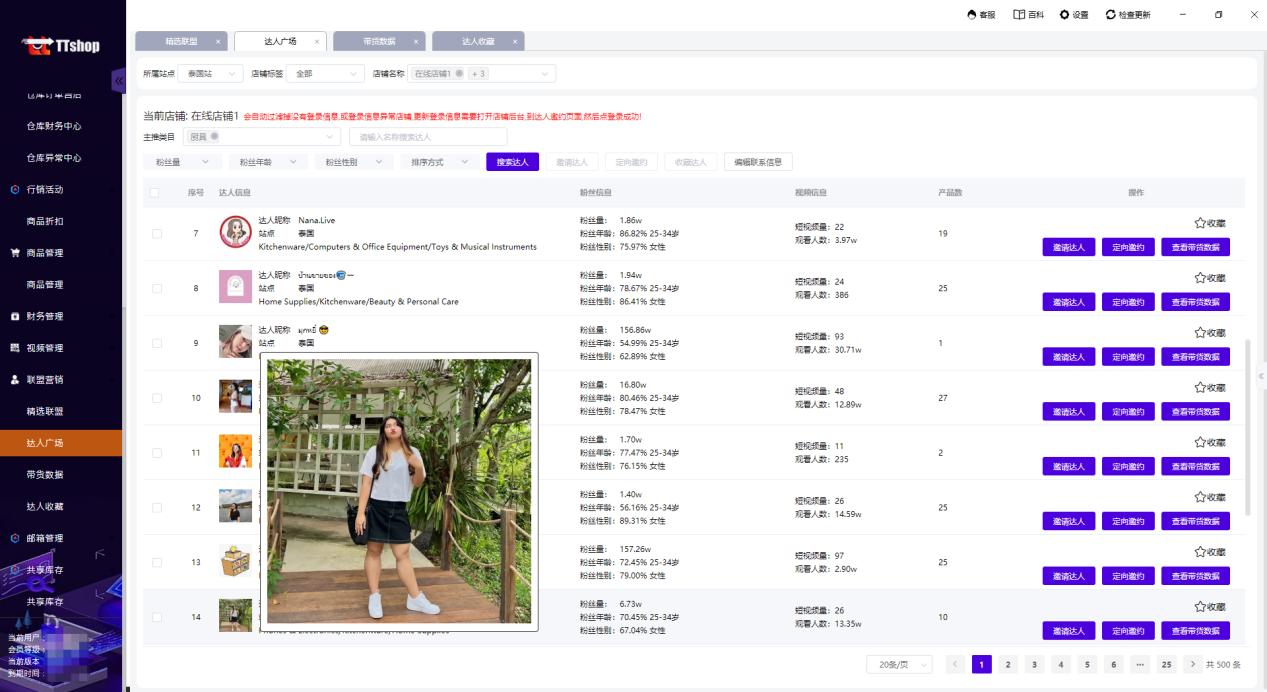Open the 所属站点 泰国站 dropdown

[208, 73]
